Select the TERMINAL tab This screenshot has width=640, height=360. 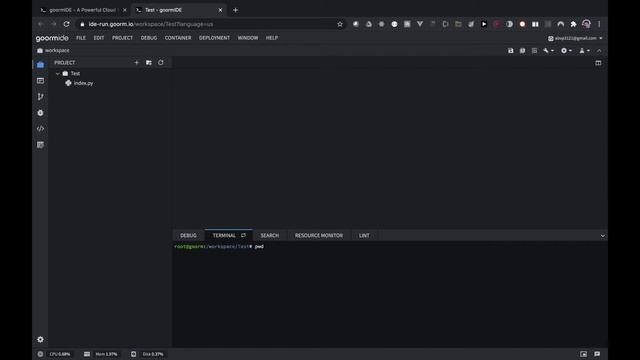click(x=224, y=236)
